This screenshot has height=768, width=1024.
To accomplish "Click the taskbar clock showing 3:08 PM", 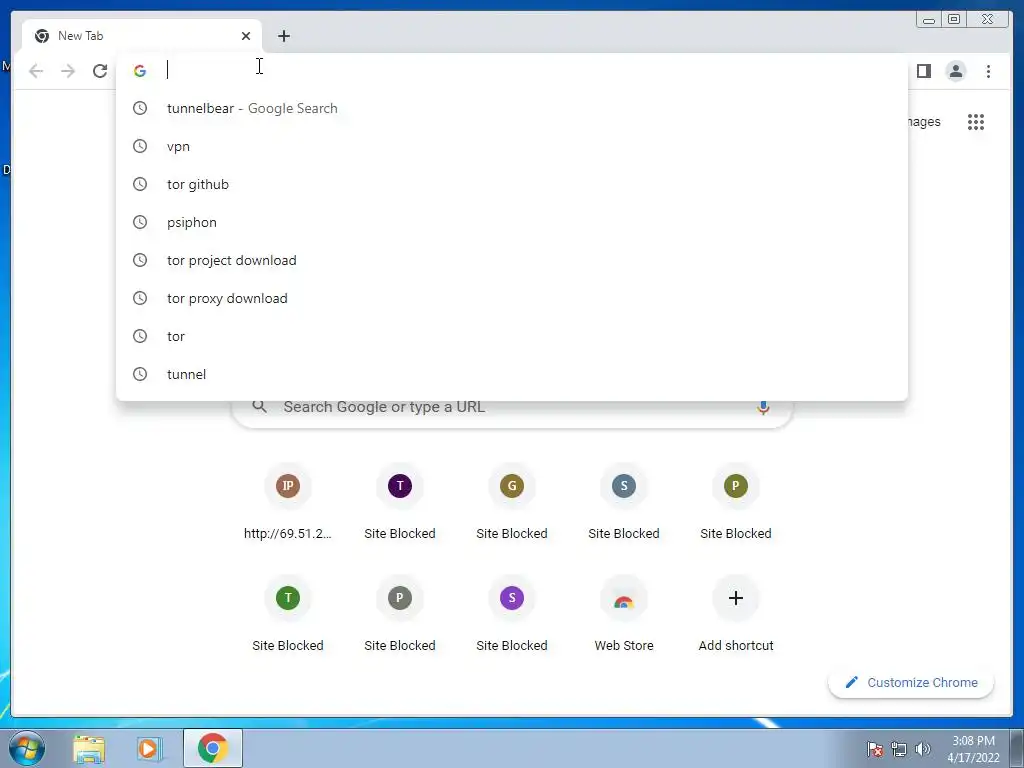I will [973, 749].
